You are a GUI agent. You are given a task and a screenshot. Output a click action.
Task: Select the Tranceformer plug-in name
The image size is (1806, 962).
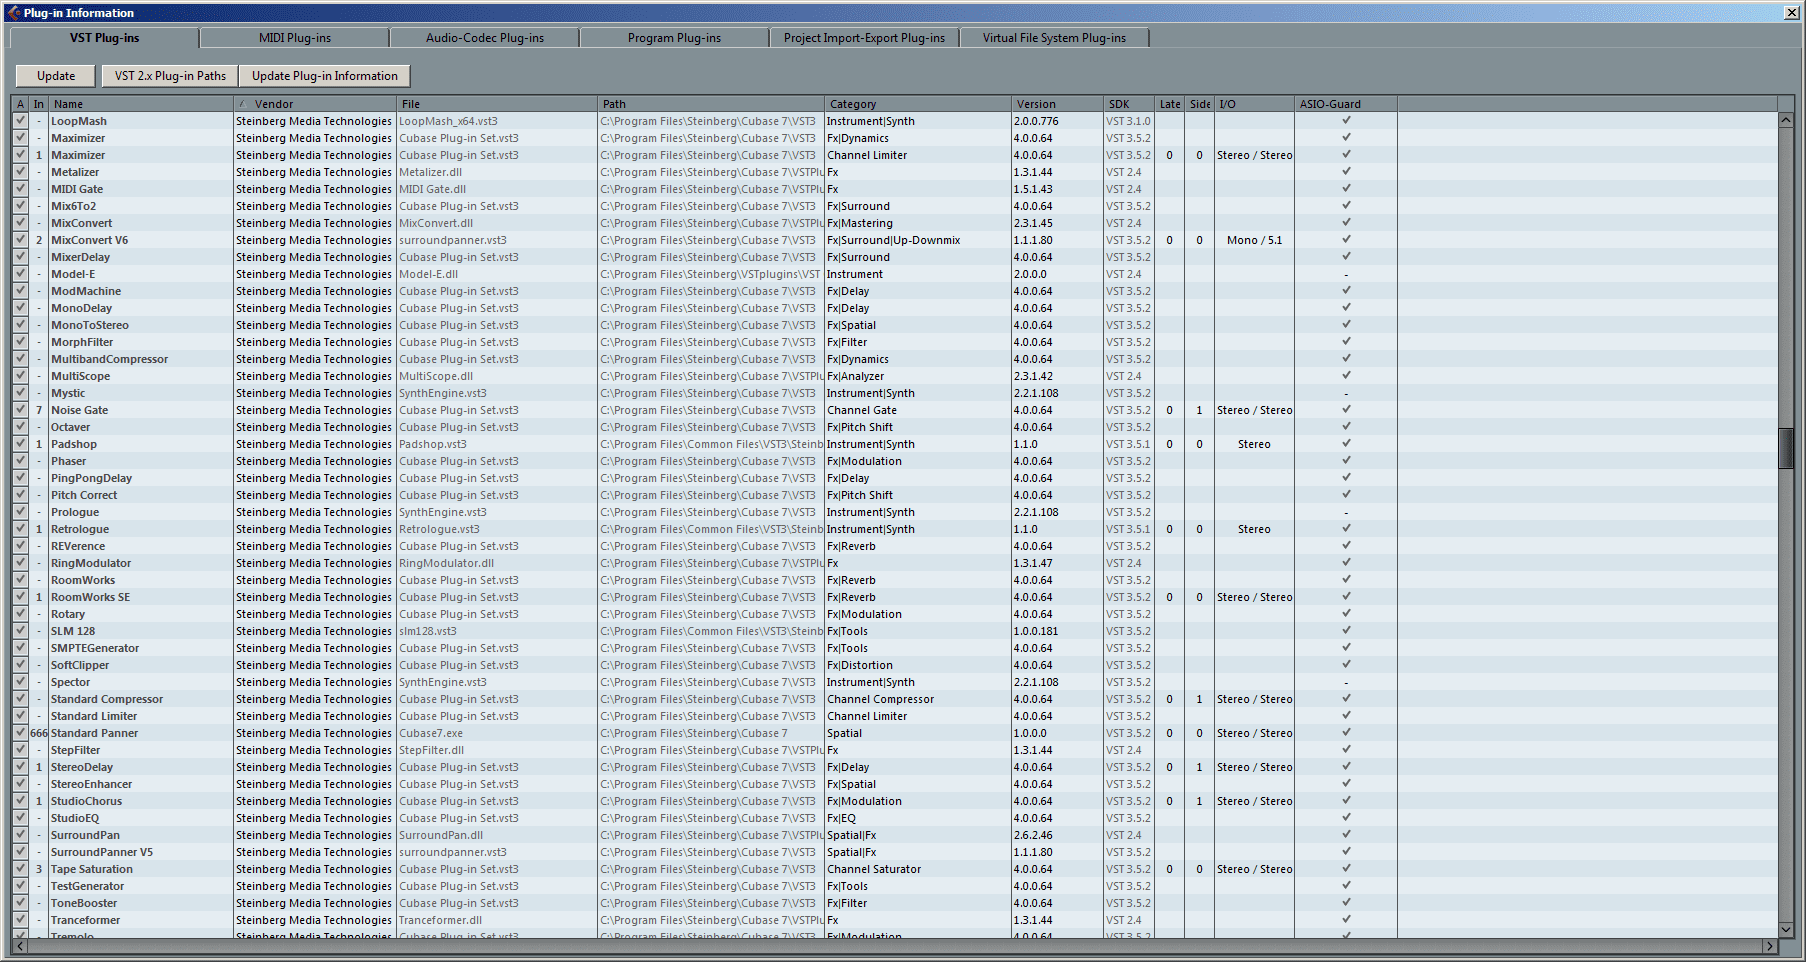pos(85,920)
